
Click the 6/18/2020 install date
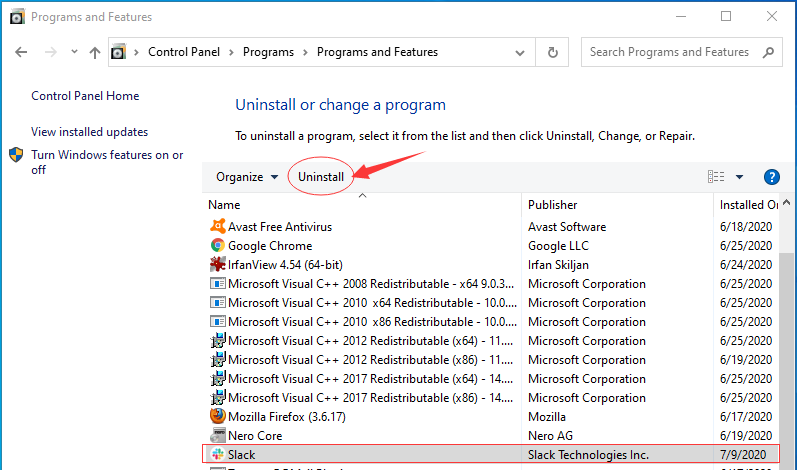click(746, 227)
